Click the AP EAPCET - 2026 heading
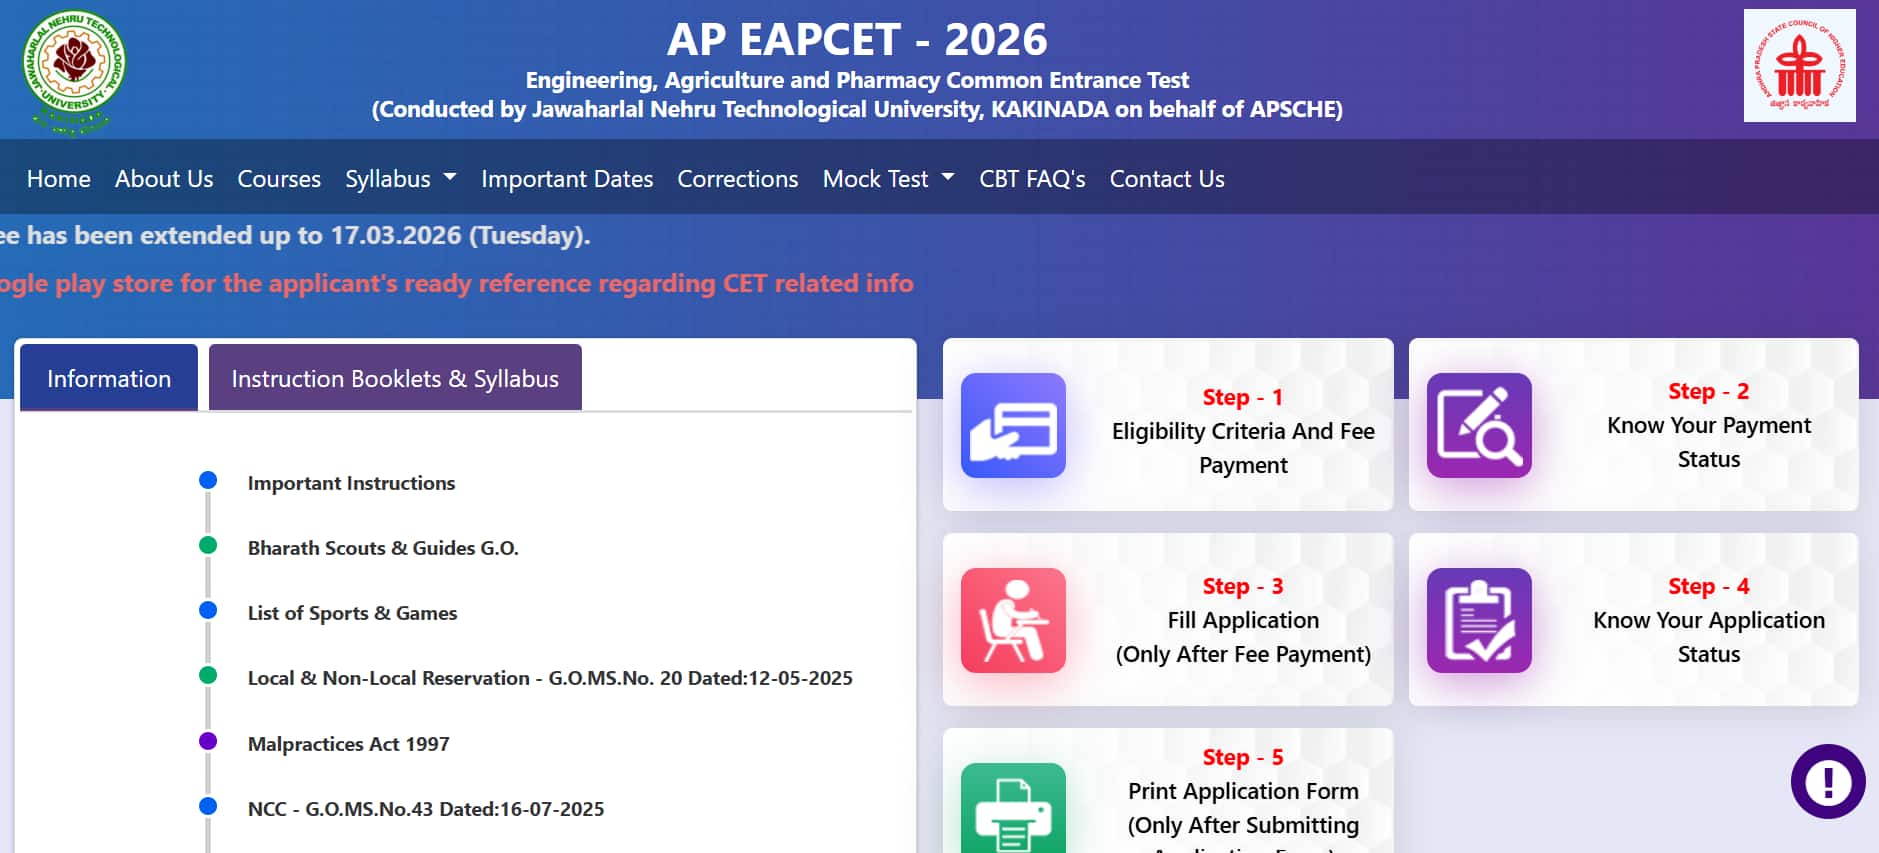Viewport: 1879px width, 853px height. coord(857,39)
